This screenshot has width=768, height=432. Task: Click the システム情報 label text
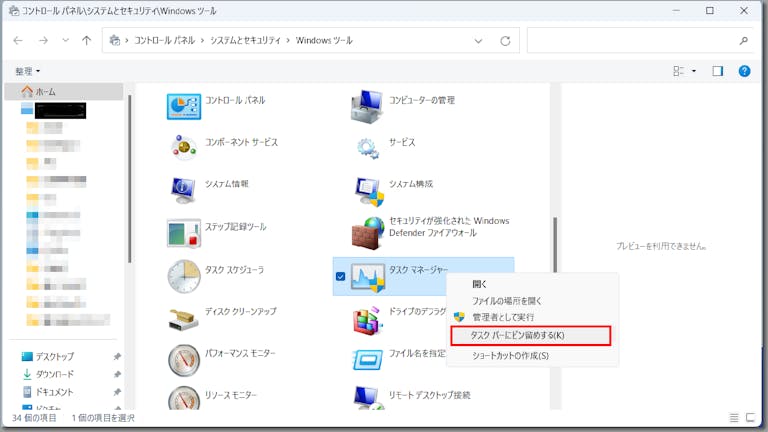point(227,184)
